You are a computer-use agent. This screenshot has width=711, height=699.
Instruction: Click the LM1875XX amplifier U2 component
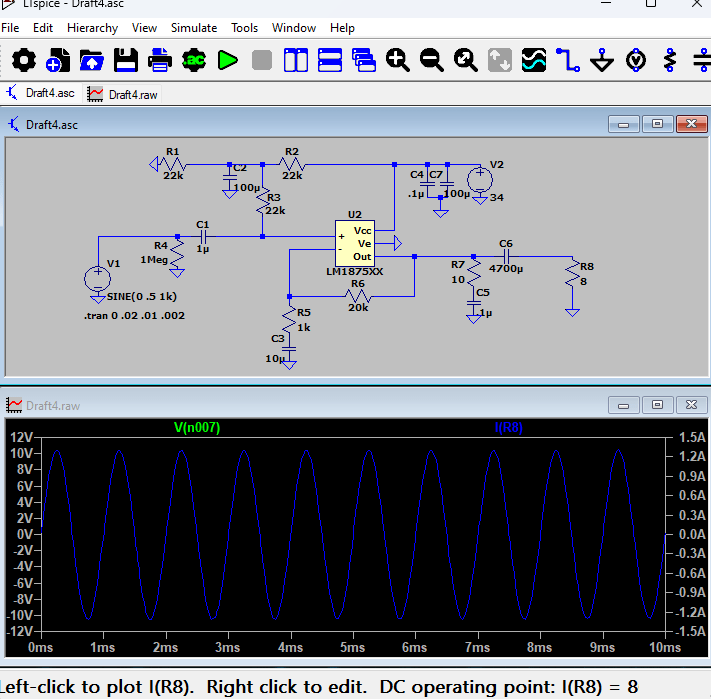(x=355, y=243)
